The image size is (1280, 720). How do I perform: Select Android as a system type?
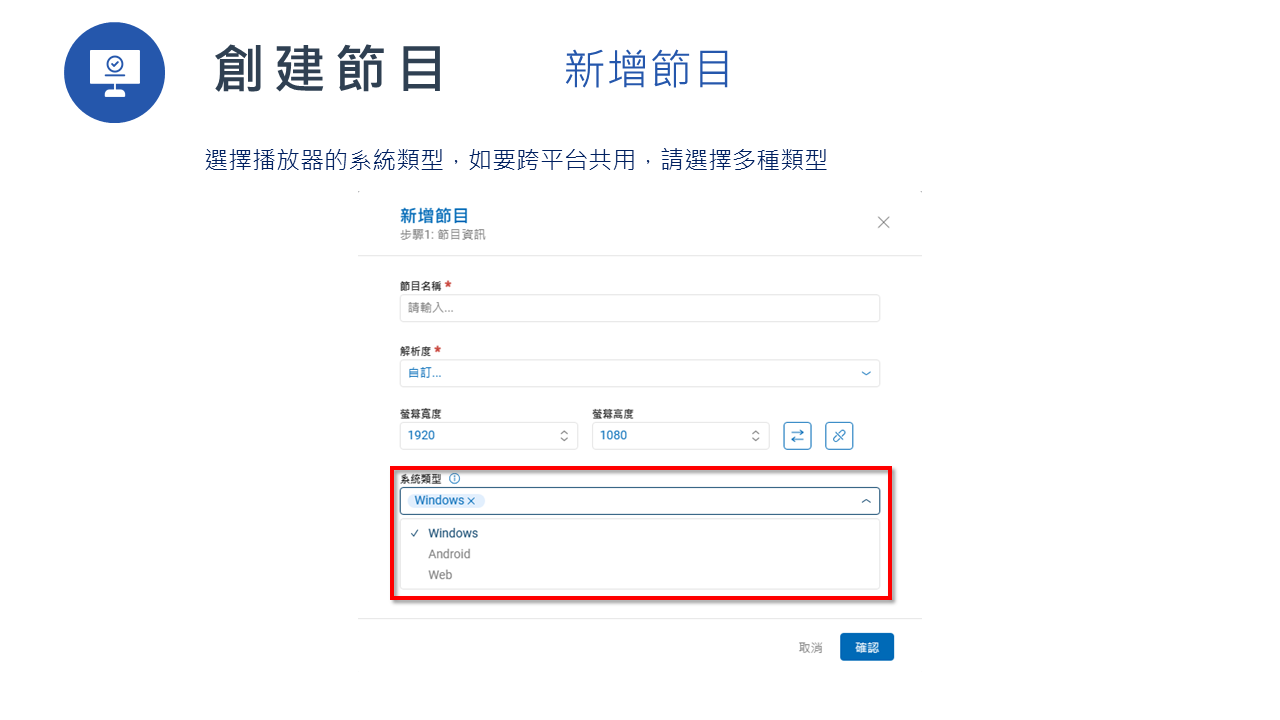[449, 554]
